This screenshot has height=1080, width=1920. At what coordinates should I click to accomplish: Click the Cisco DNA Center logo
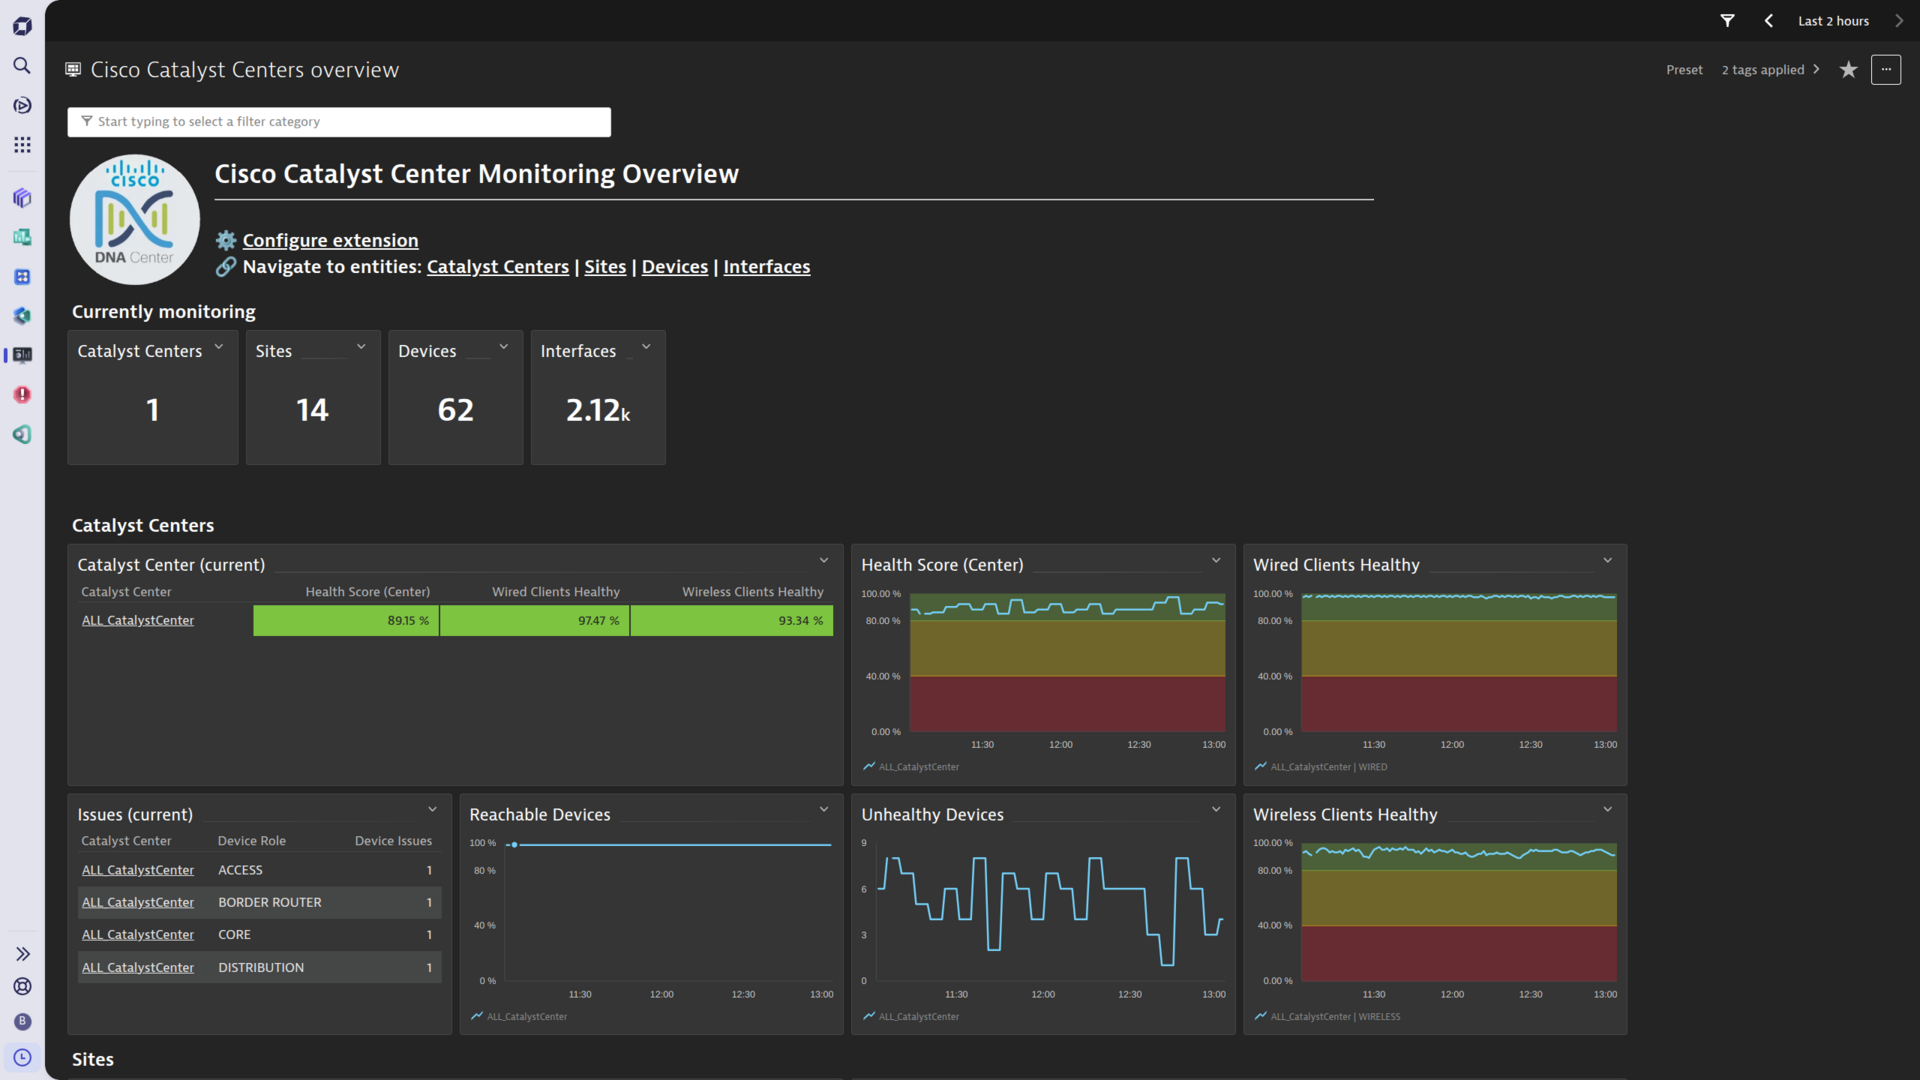point(135,219)
